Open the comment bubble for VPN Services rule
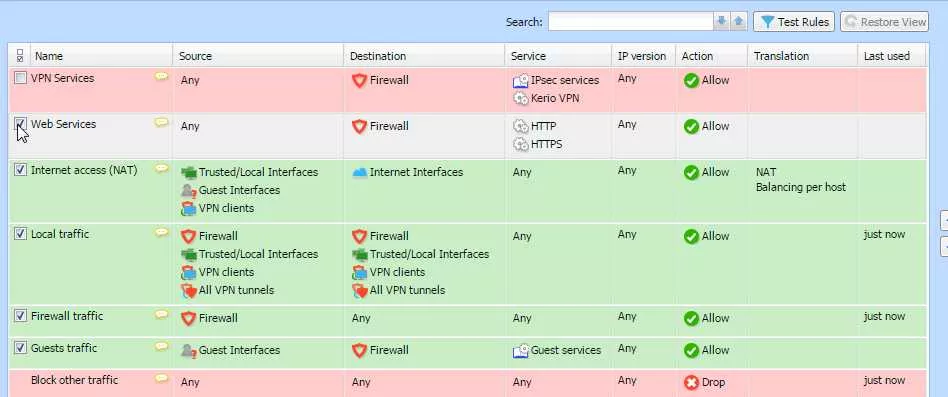The image size is (948, 397). click(x=161, y=76)
